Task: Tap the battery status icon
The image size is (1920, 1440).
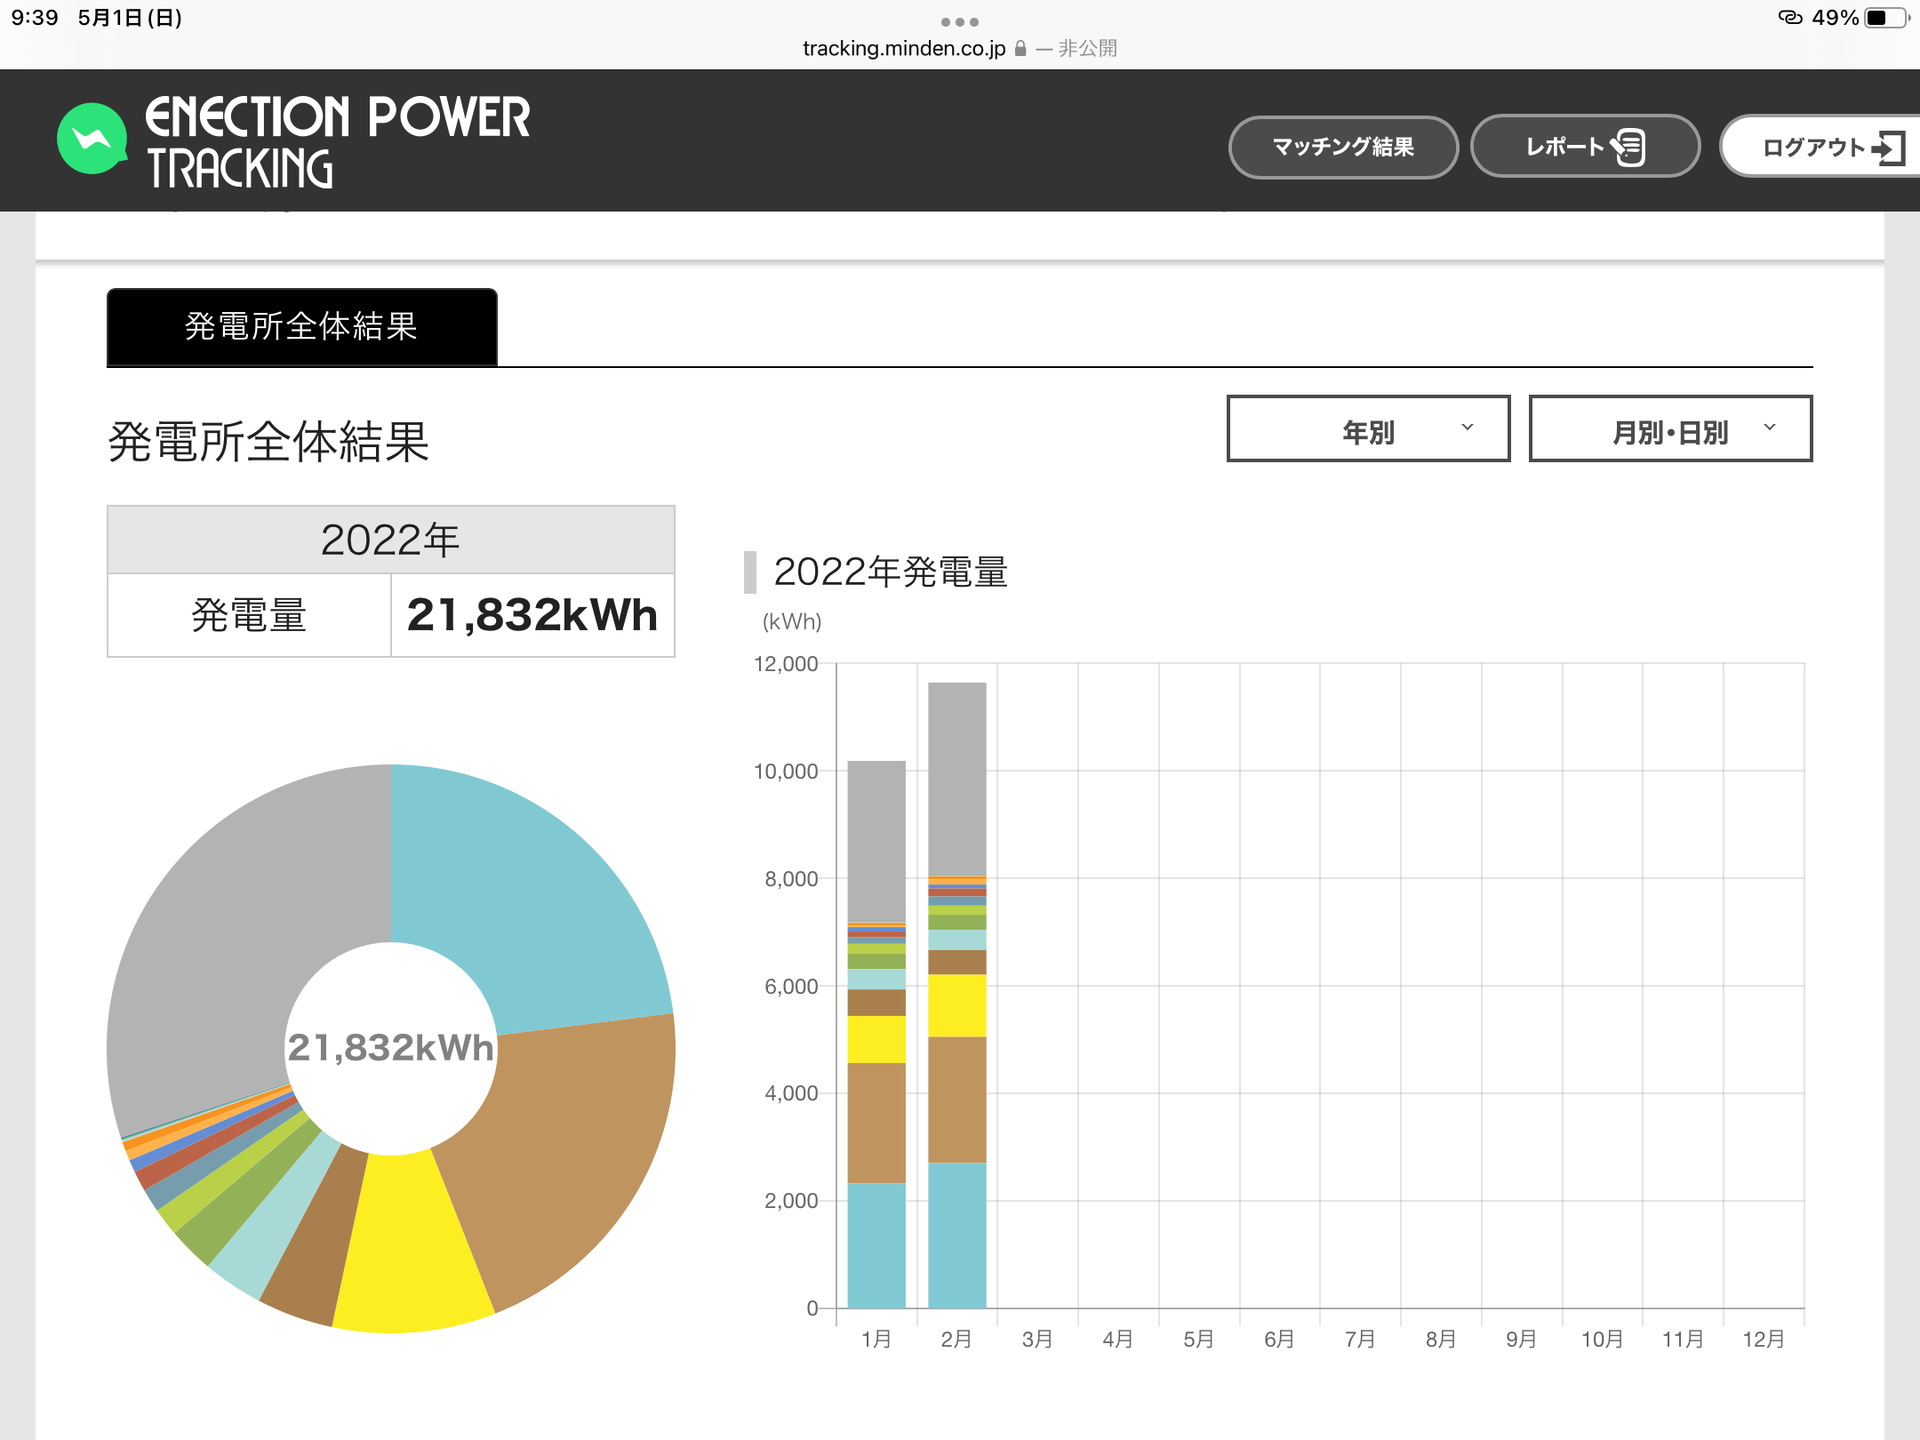Action: [1887, 18]
